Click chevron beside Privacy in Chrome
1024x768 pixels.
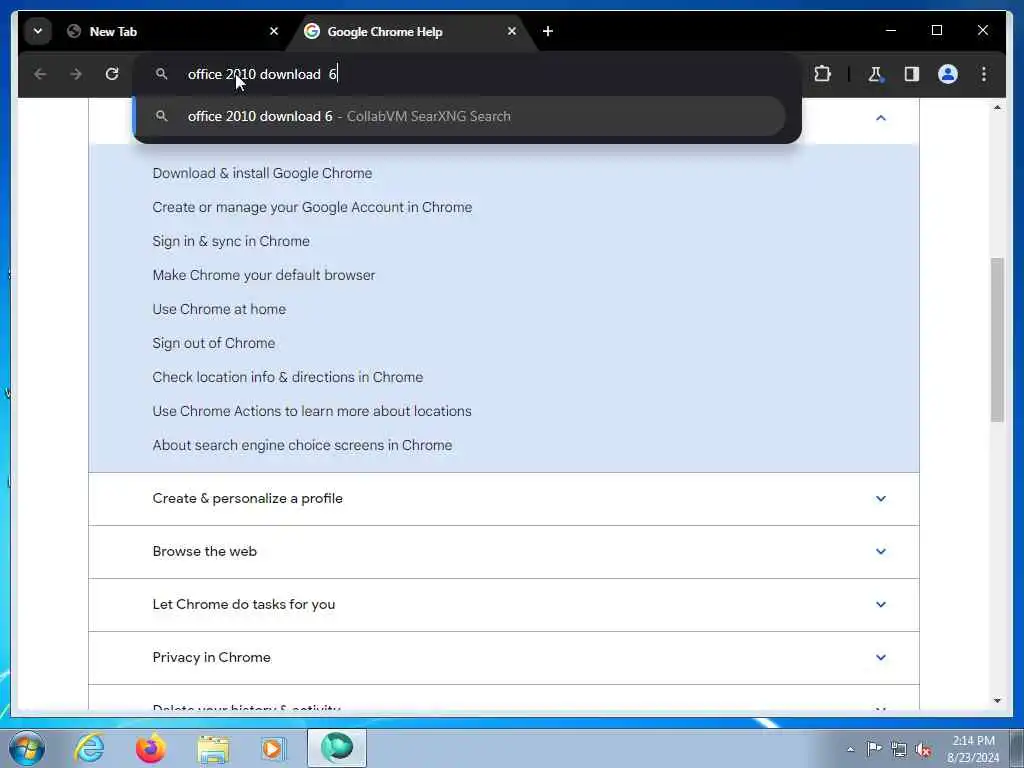(x=880, y=657)
